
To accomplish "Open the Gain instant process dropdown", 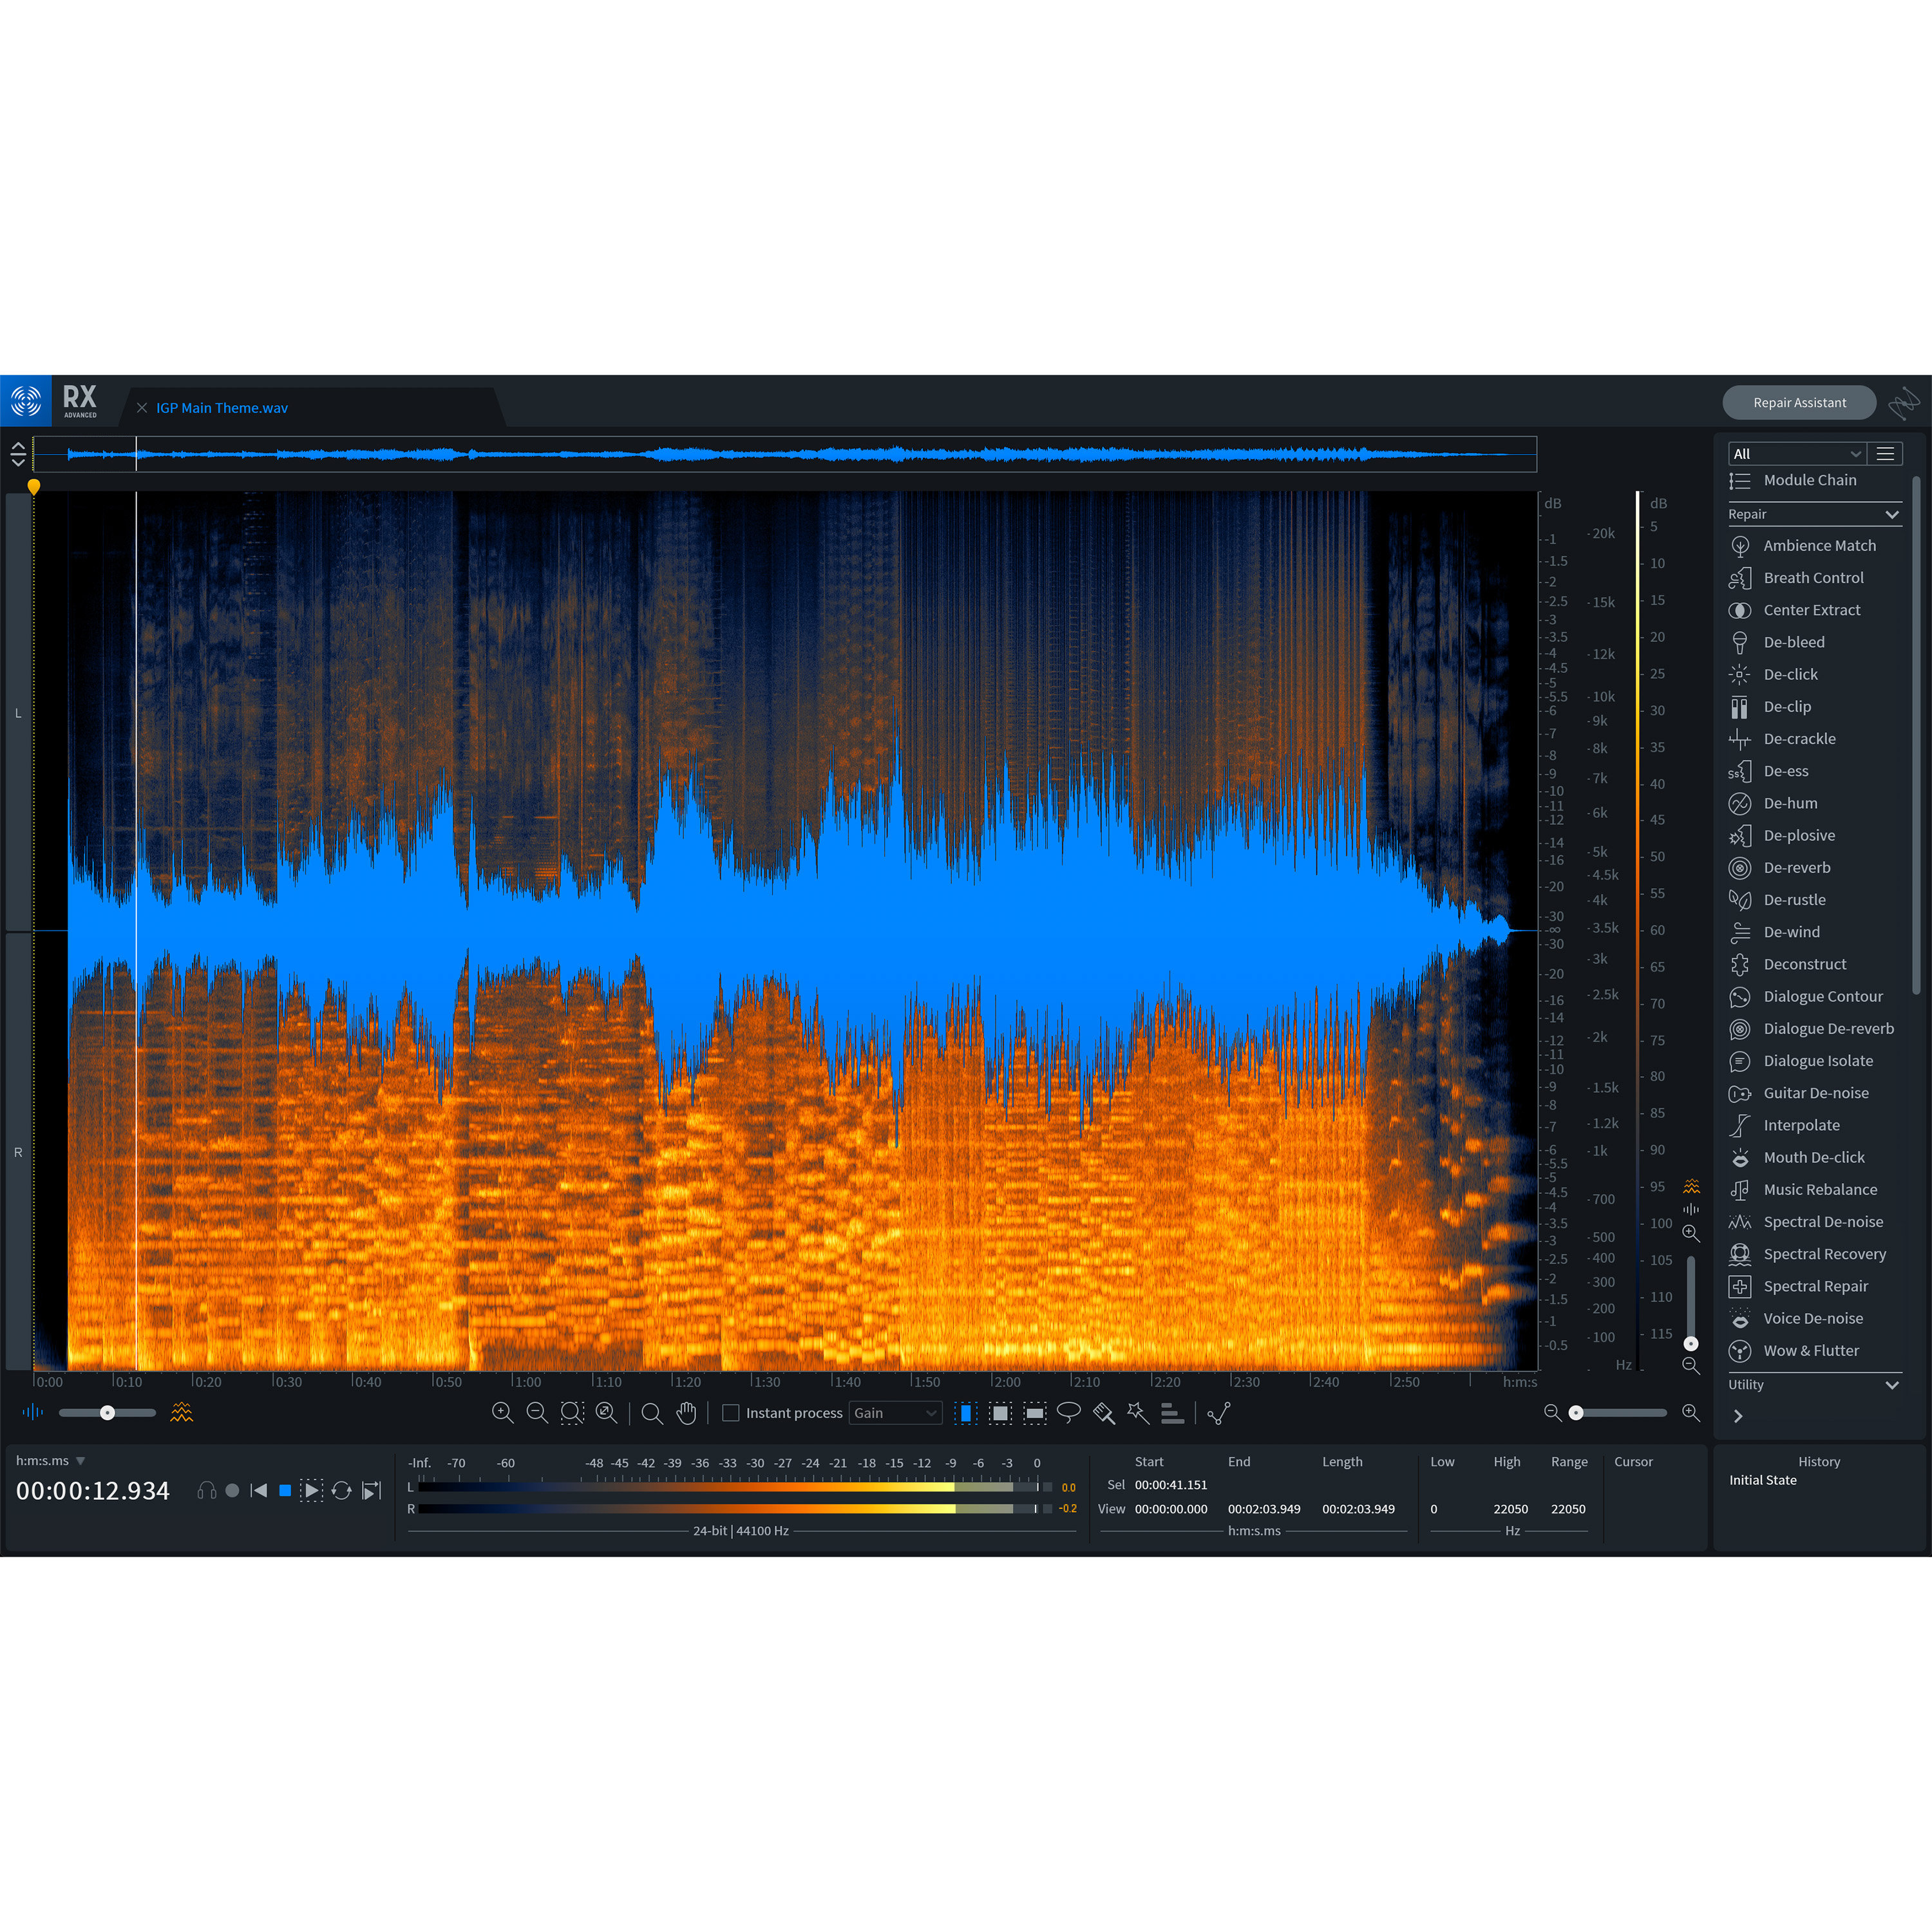I will pos(895,1413).
